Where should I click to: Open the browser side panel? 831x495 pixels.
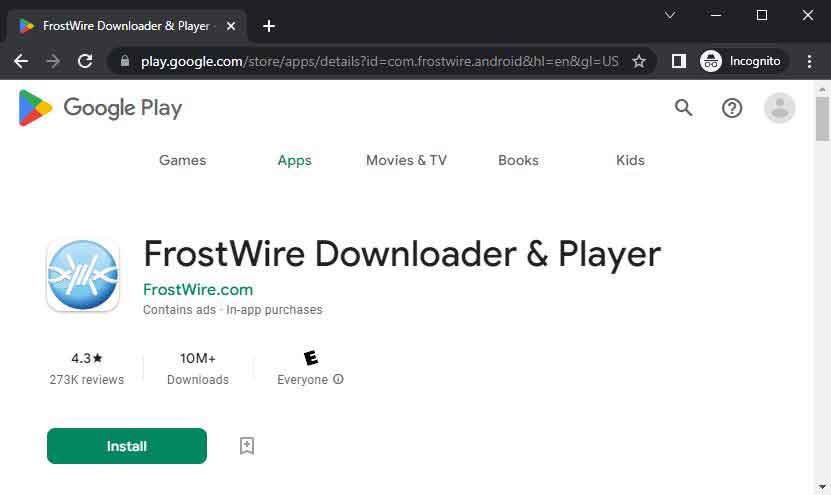(678, 61)
